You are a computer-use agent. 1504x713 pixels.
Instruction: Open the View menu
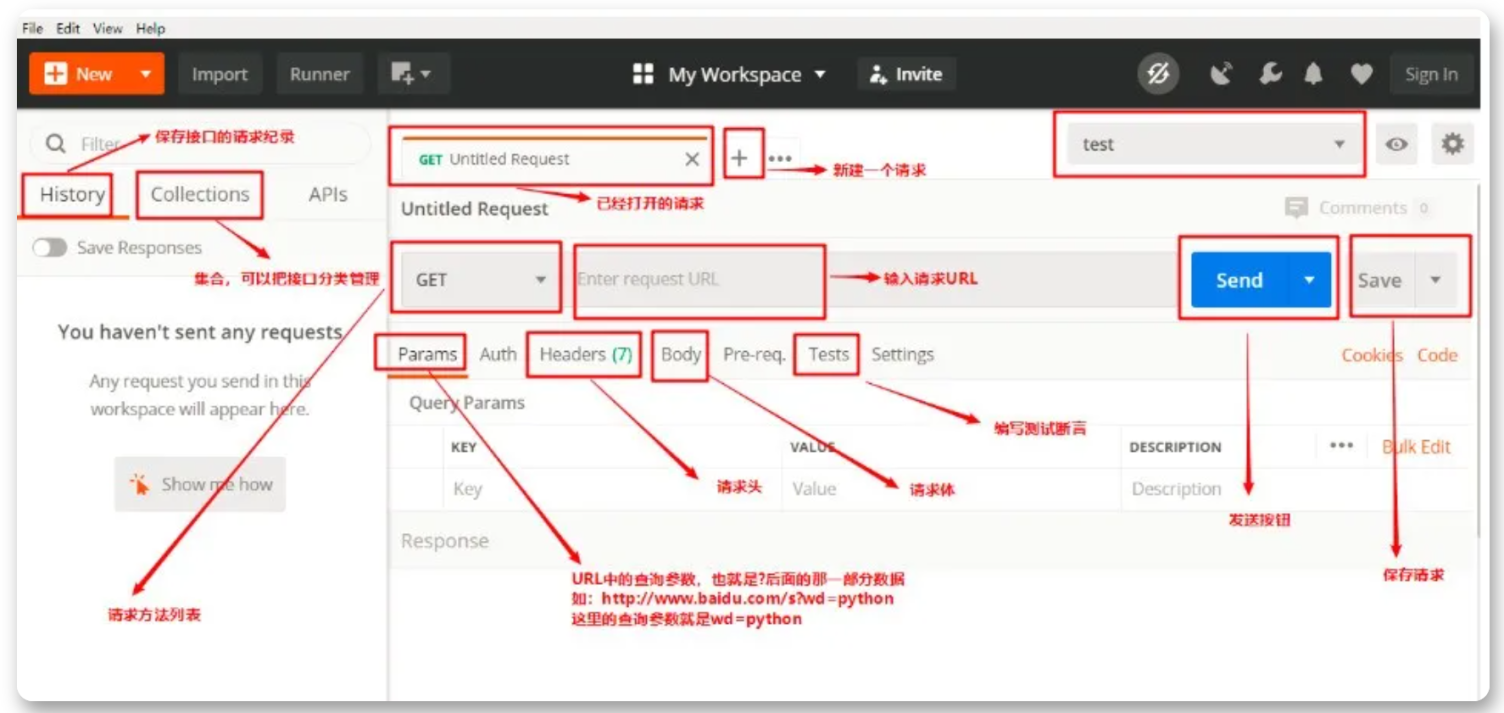tap(108, 28)
